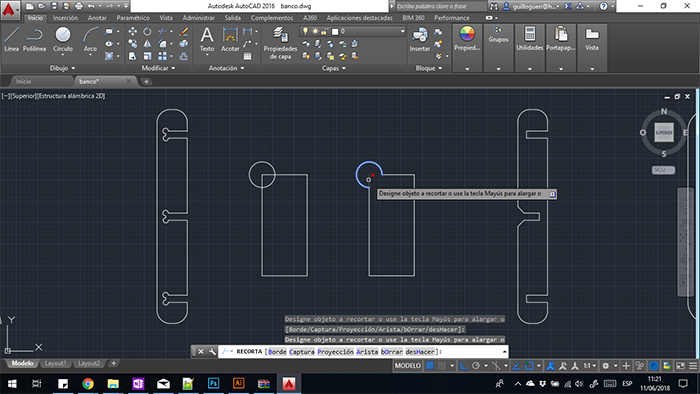Viewport: 700px width, 394px height.
Task: Click the table icon in Anotación panel
Action: tap(247, 56)
